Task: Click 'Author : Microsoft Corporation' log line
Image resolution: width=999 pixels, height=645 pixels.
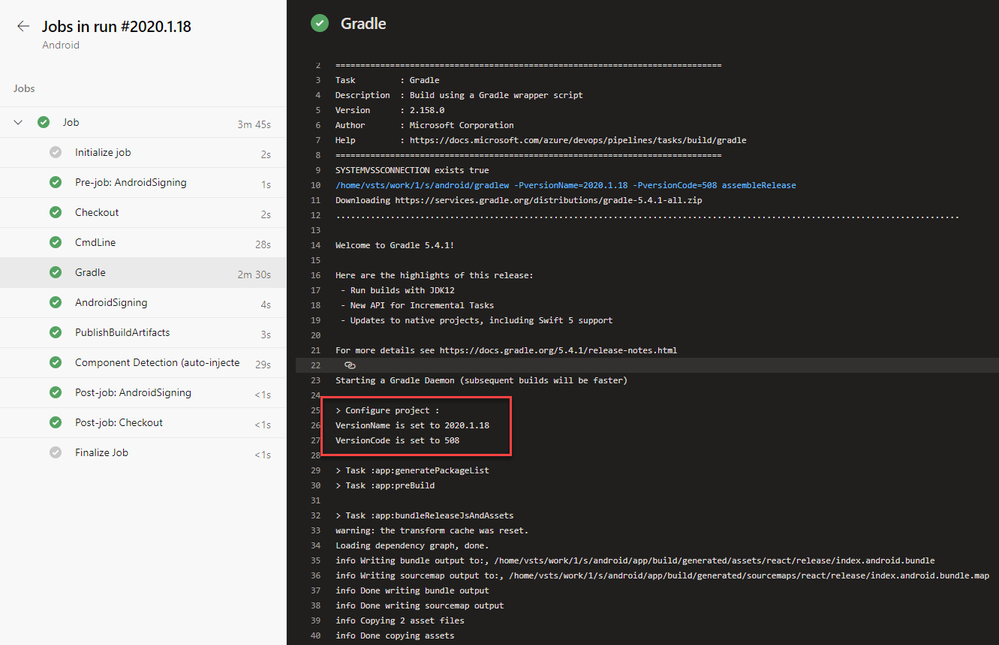Action: coord(424,125)
